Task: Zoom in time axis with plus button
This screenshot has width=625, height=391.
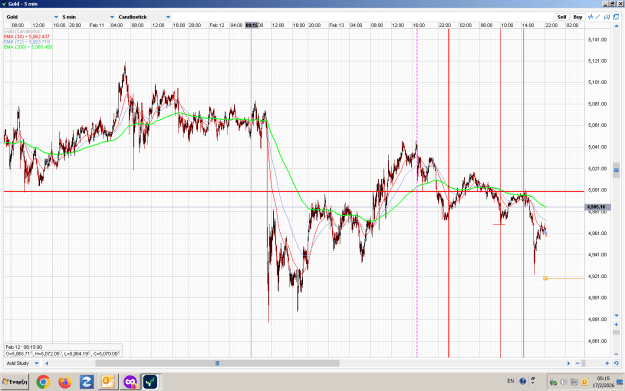Action: click(x=607, y=363)
